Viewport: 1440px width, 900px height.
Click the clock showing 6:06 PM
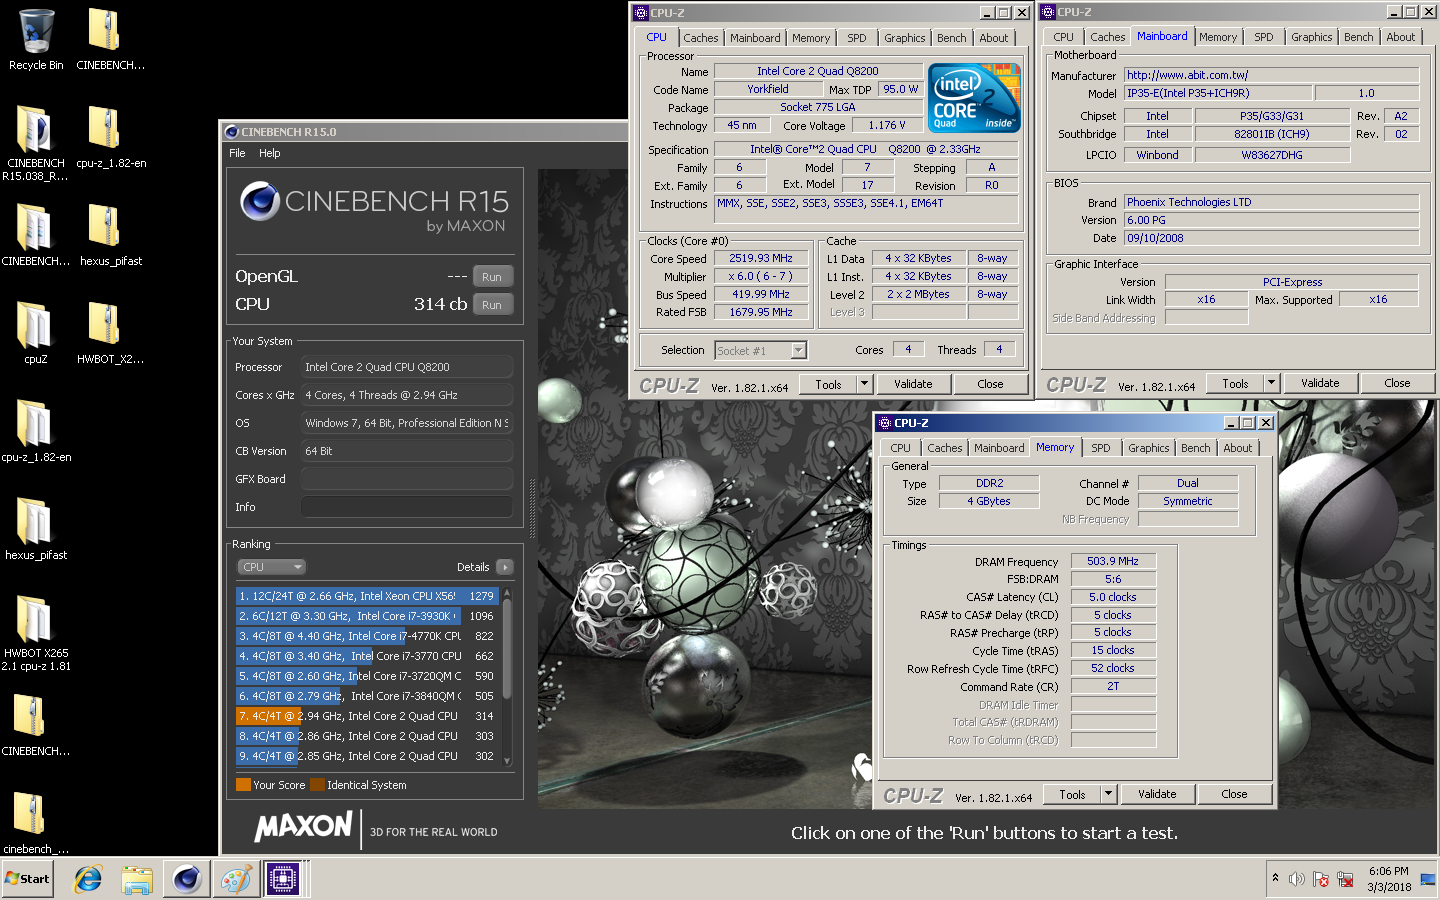click(1389, 871)
